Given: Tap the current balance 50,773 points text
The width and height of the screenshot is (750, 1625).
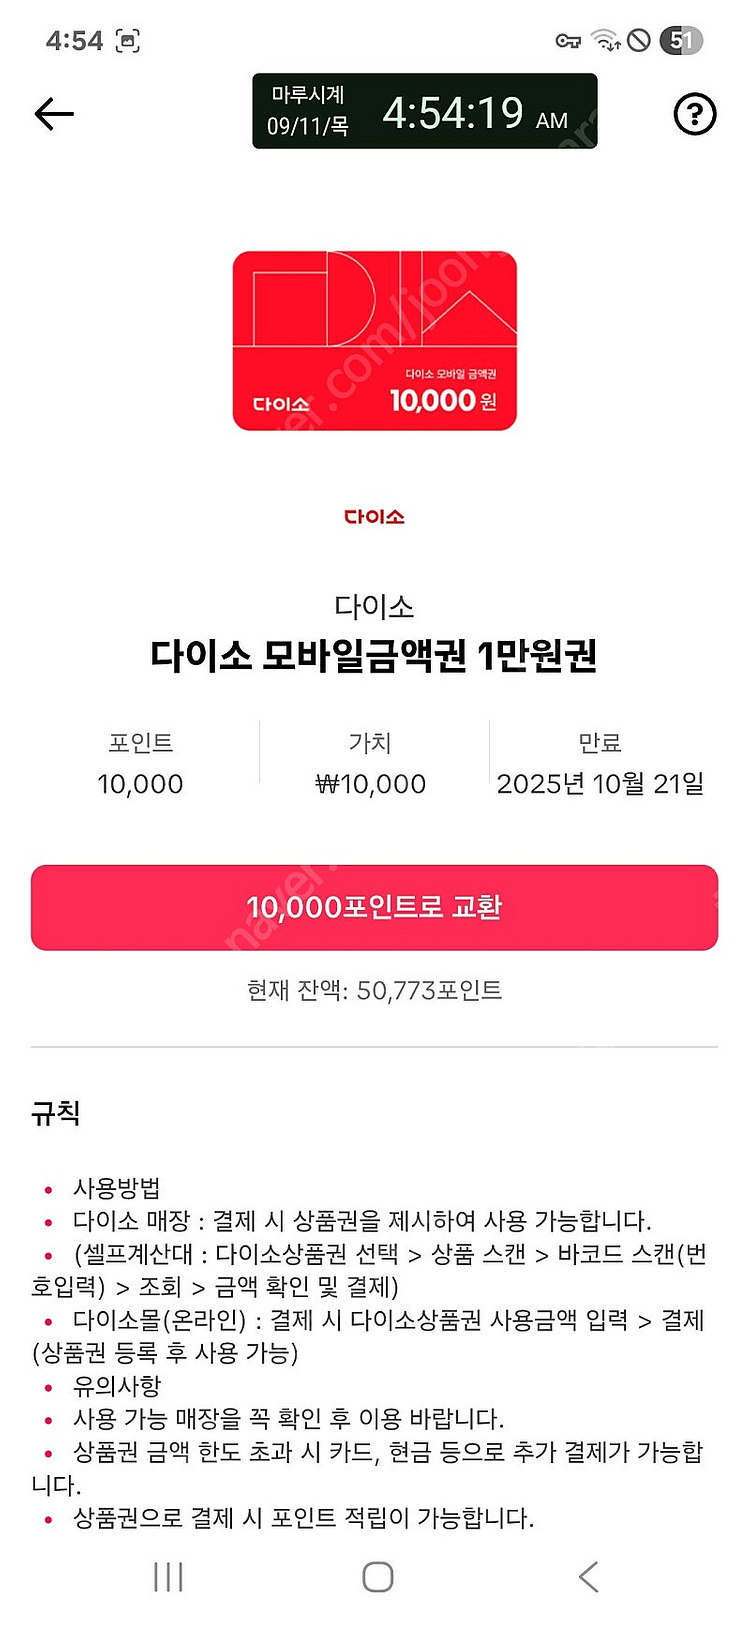Looking at the screenshot, I should coord(374,990).
